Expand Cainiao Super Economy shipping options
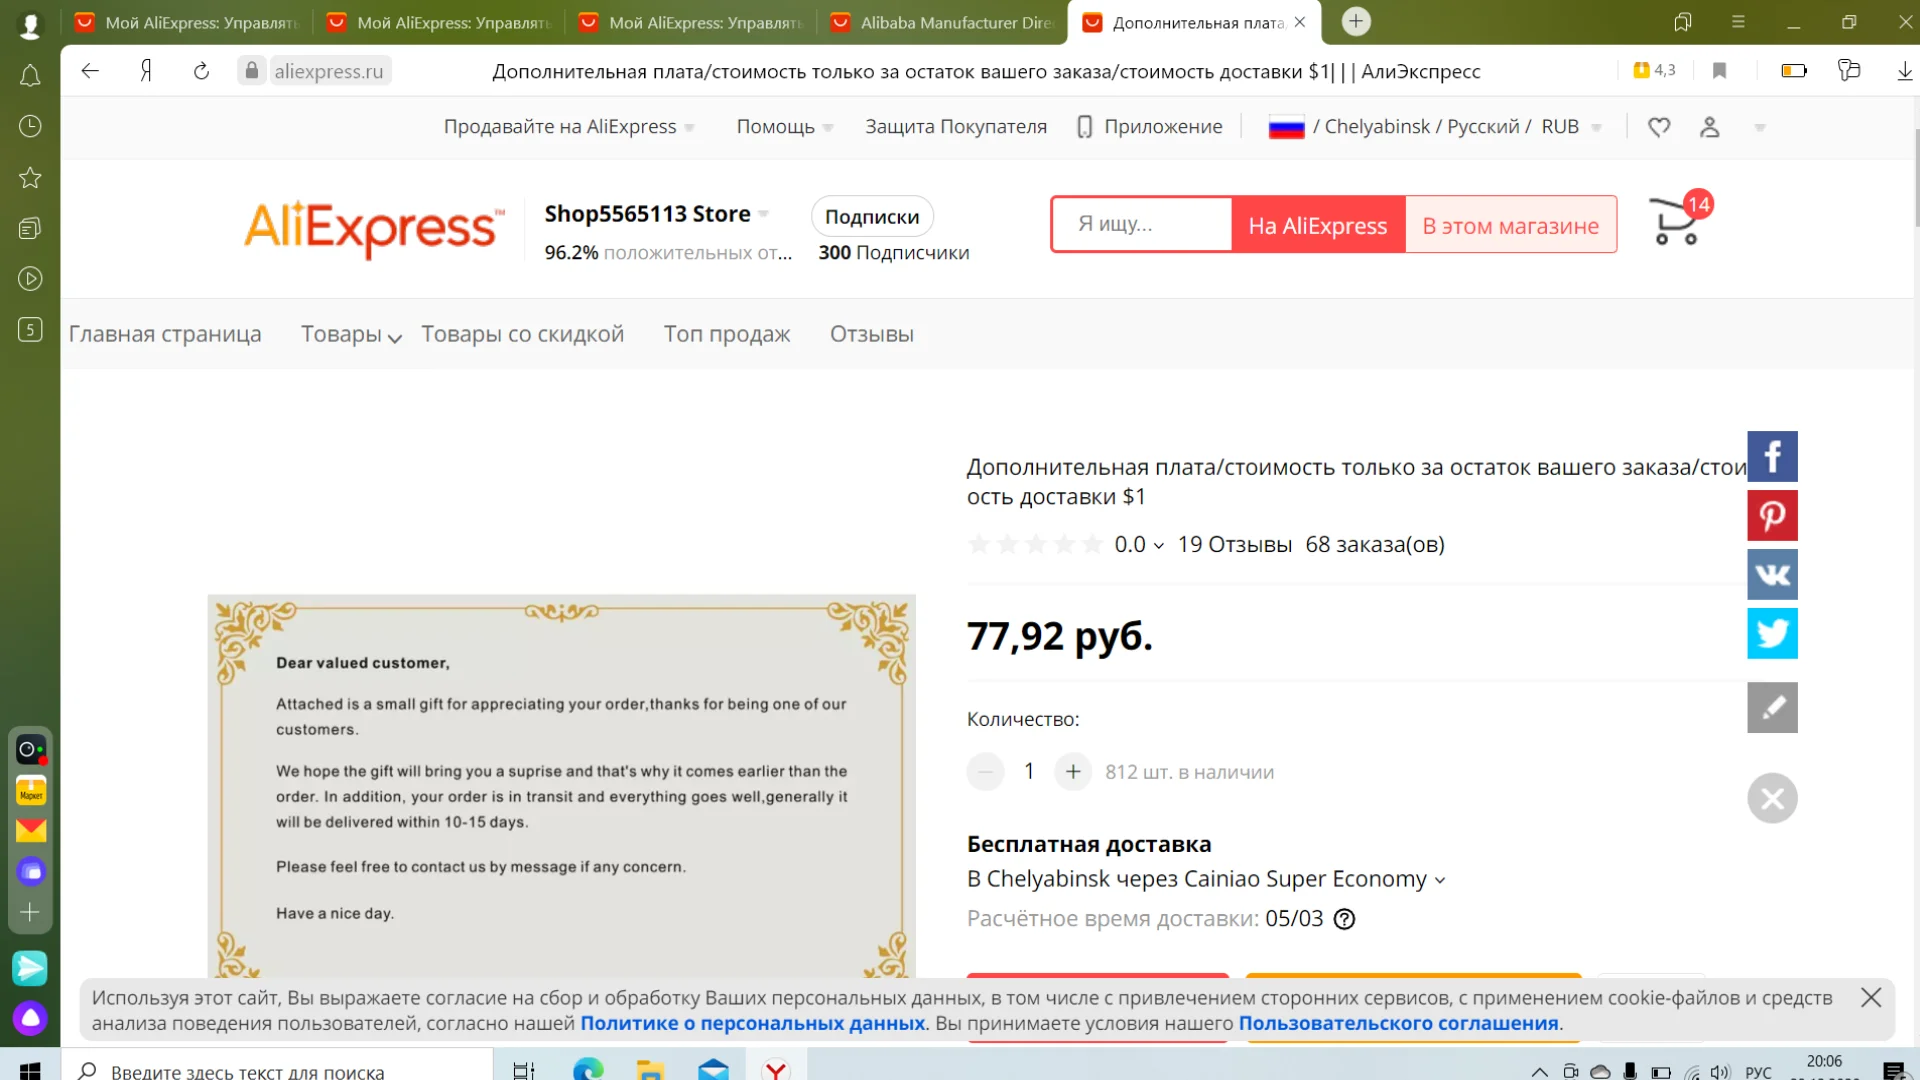 click(1440, 880)
